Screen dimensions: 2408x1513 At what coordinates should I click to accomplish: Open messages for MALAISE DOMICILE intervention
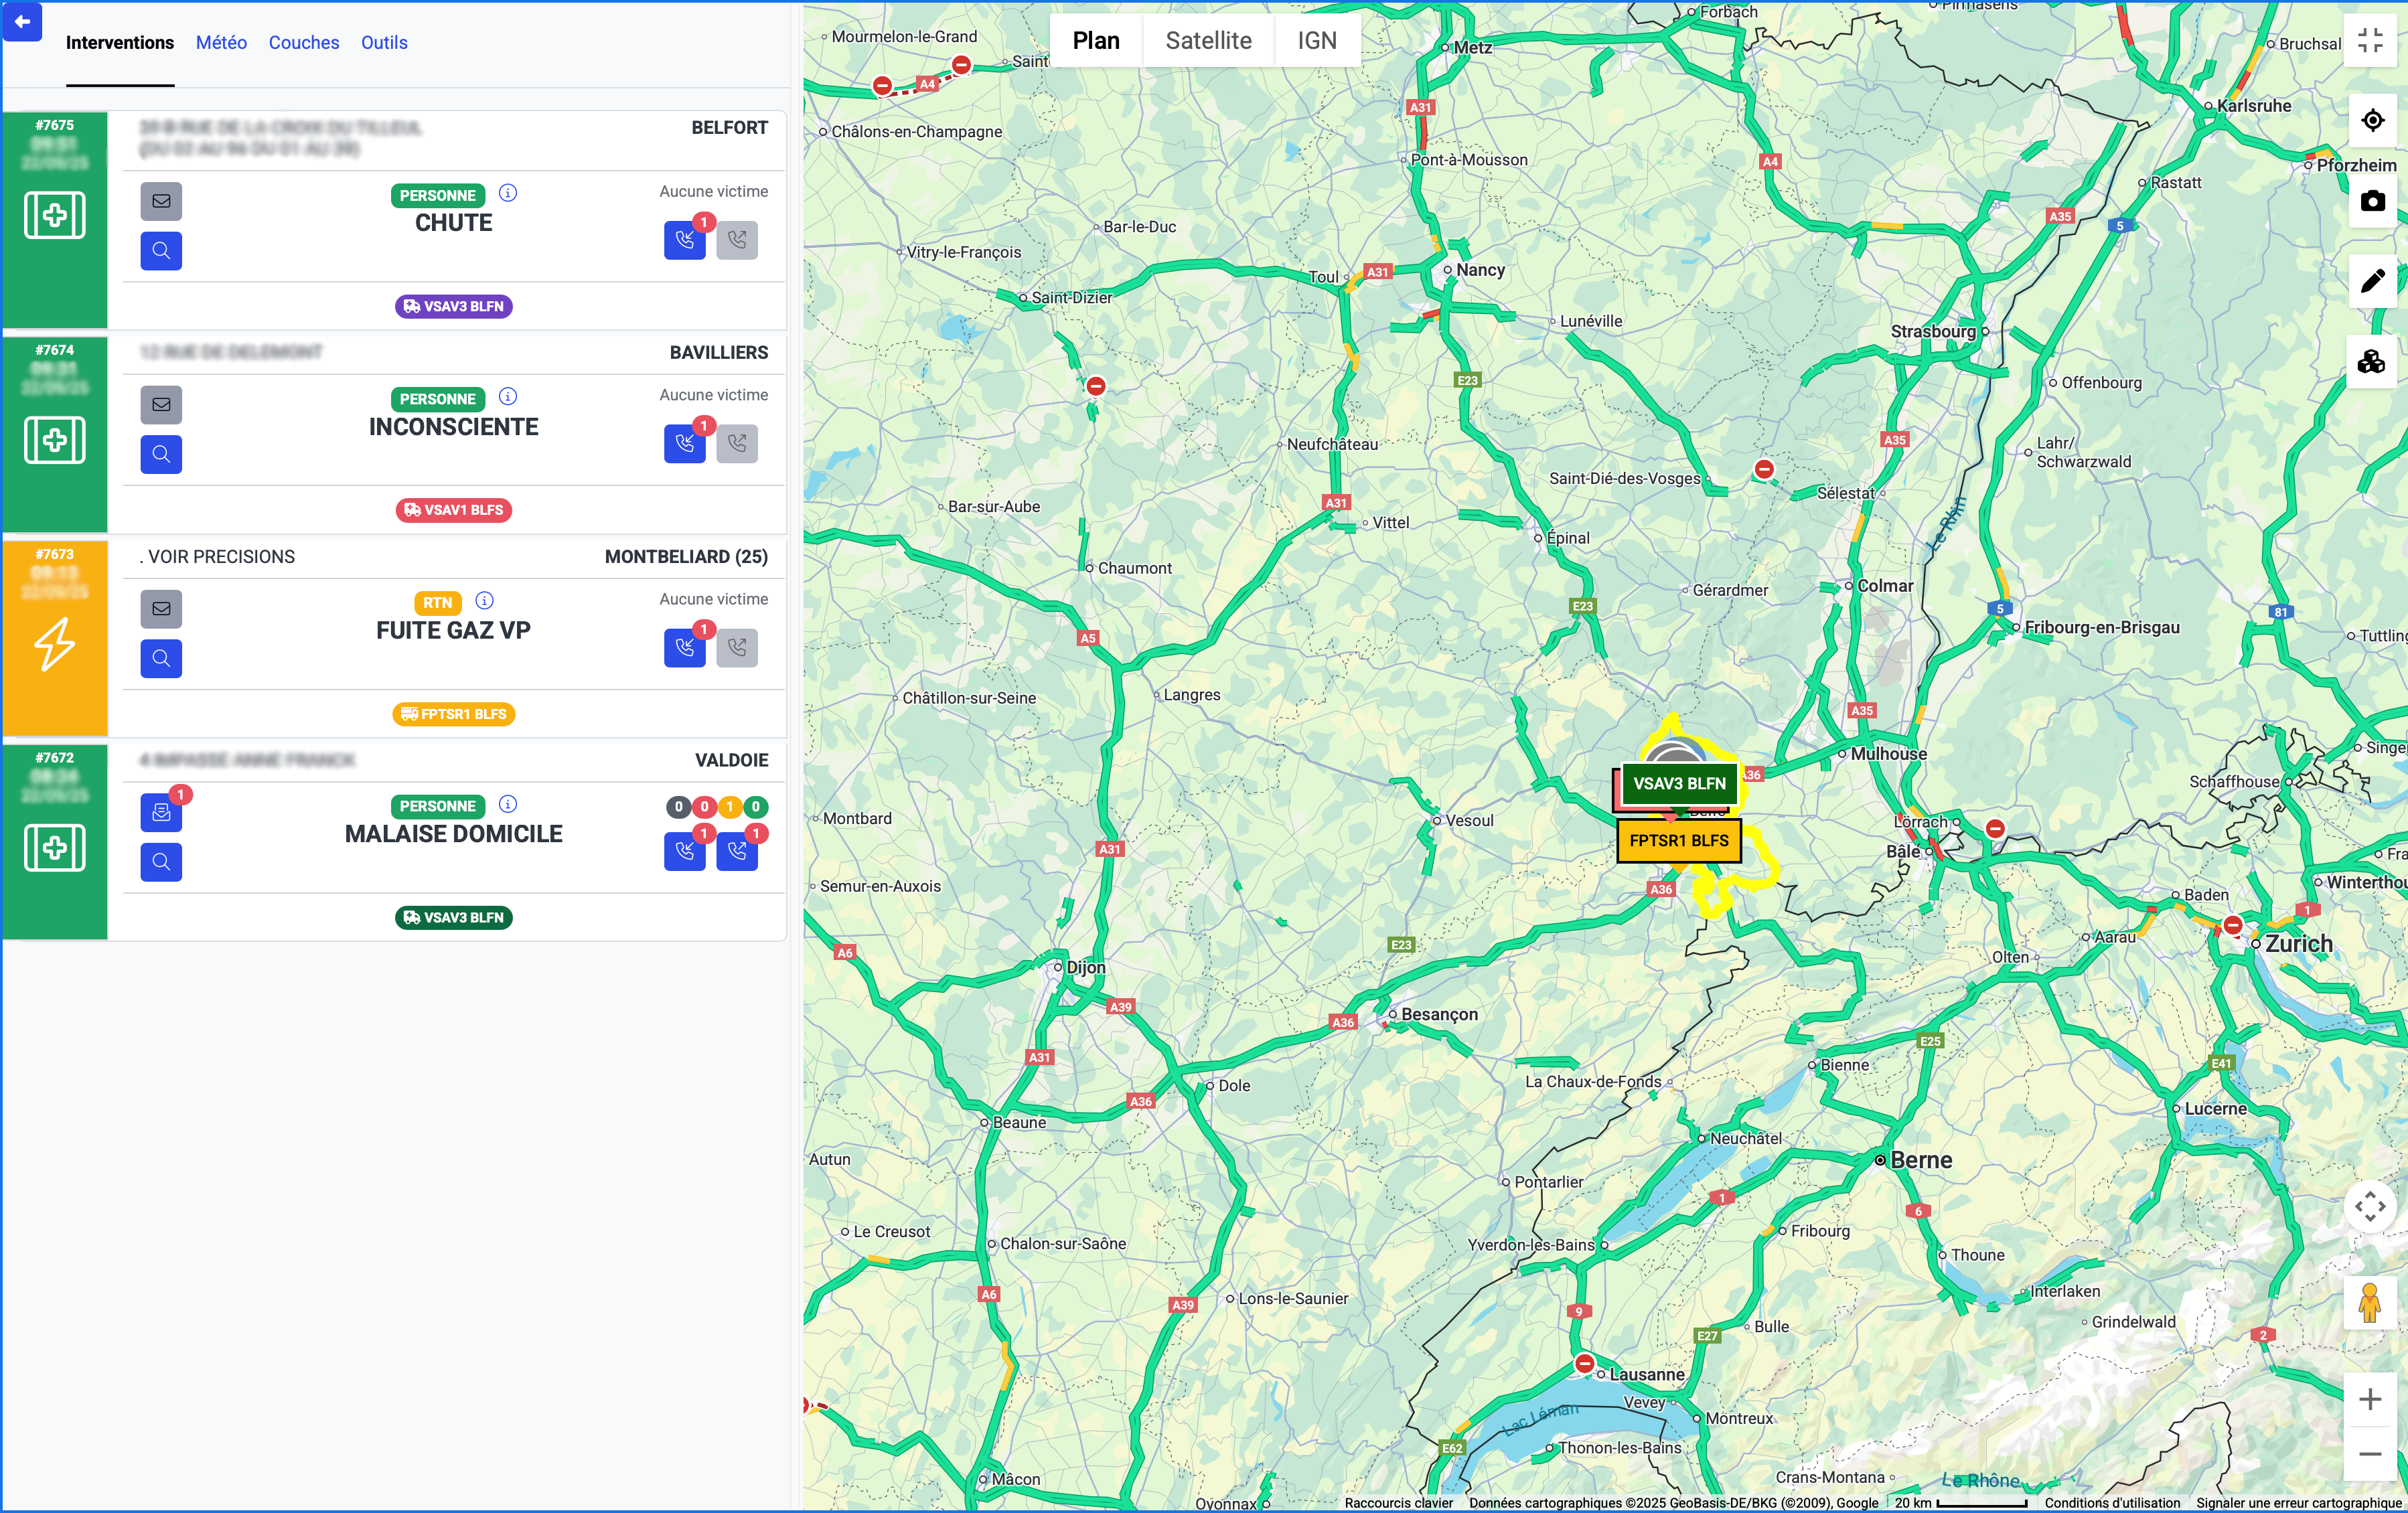coord(161,813)
